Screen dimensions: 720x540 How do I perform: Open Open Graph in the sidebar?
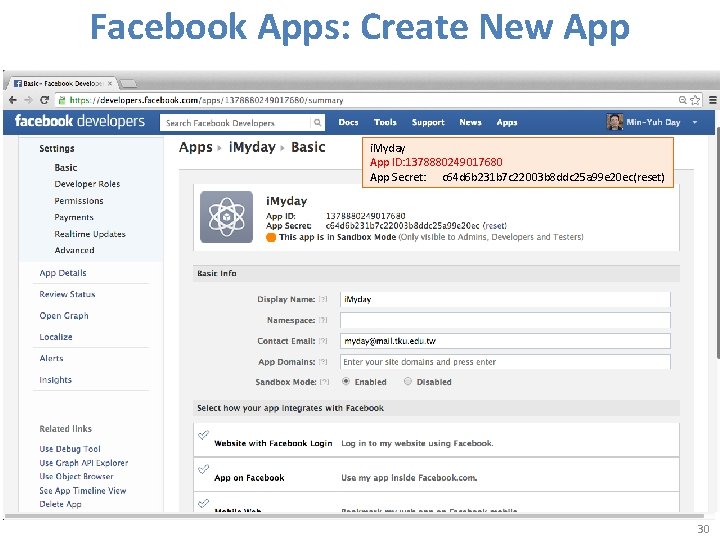pyautogui.click(x=64, y=316)
